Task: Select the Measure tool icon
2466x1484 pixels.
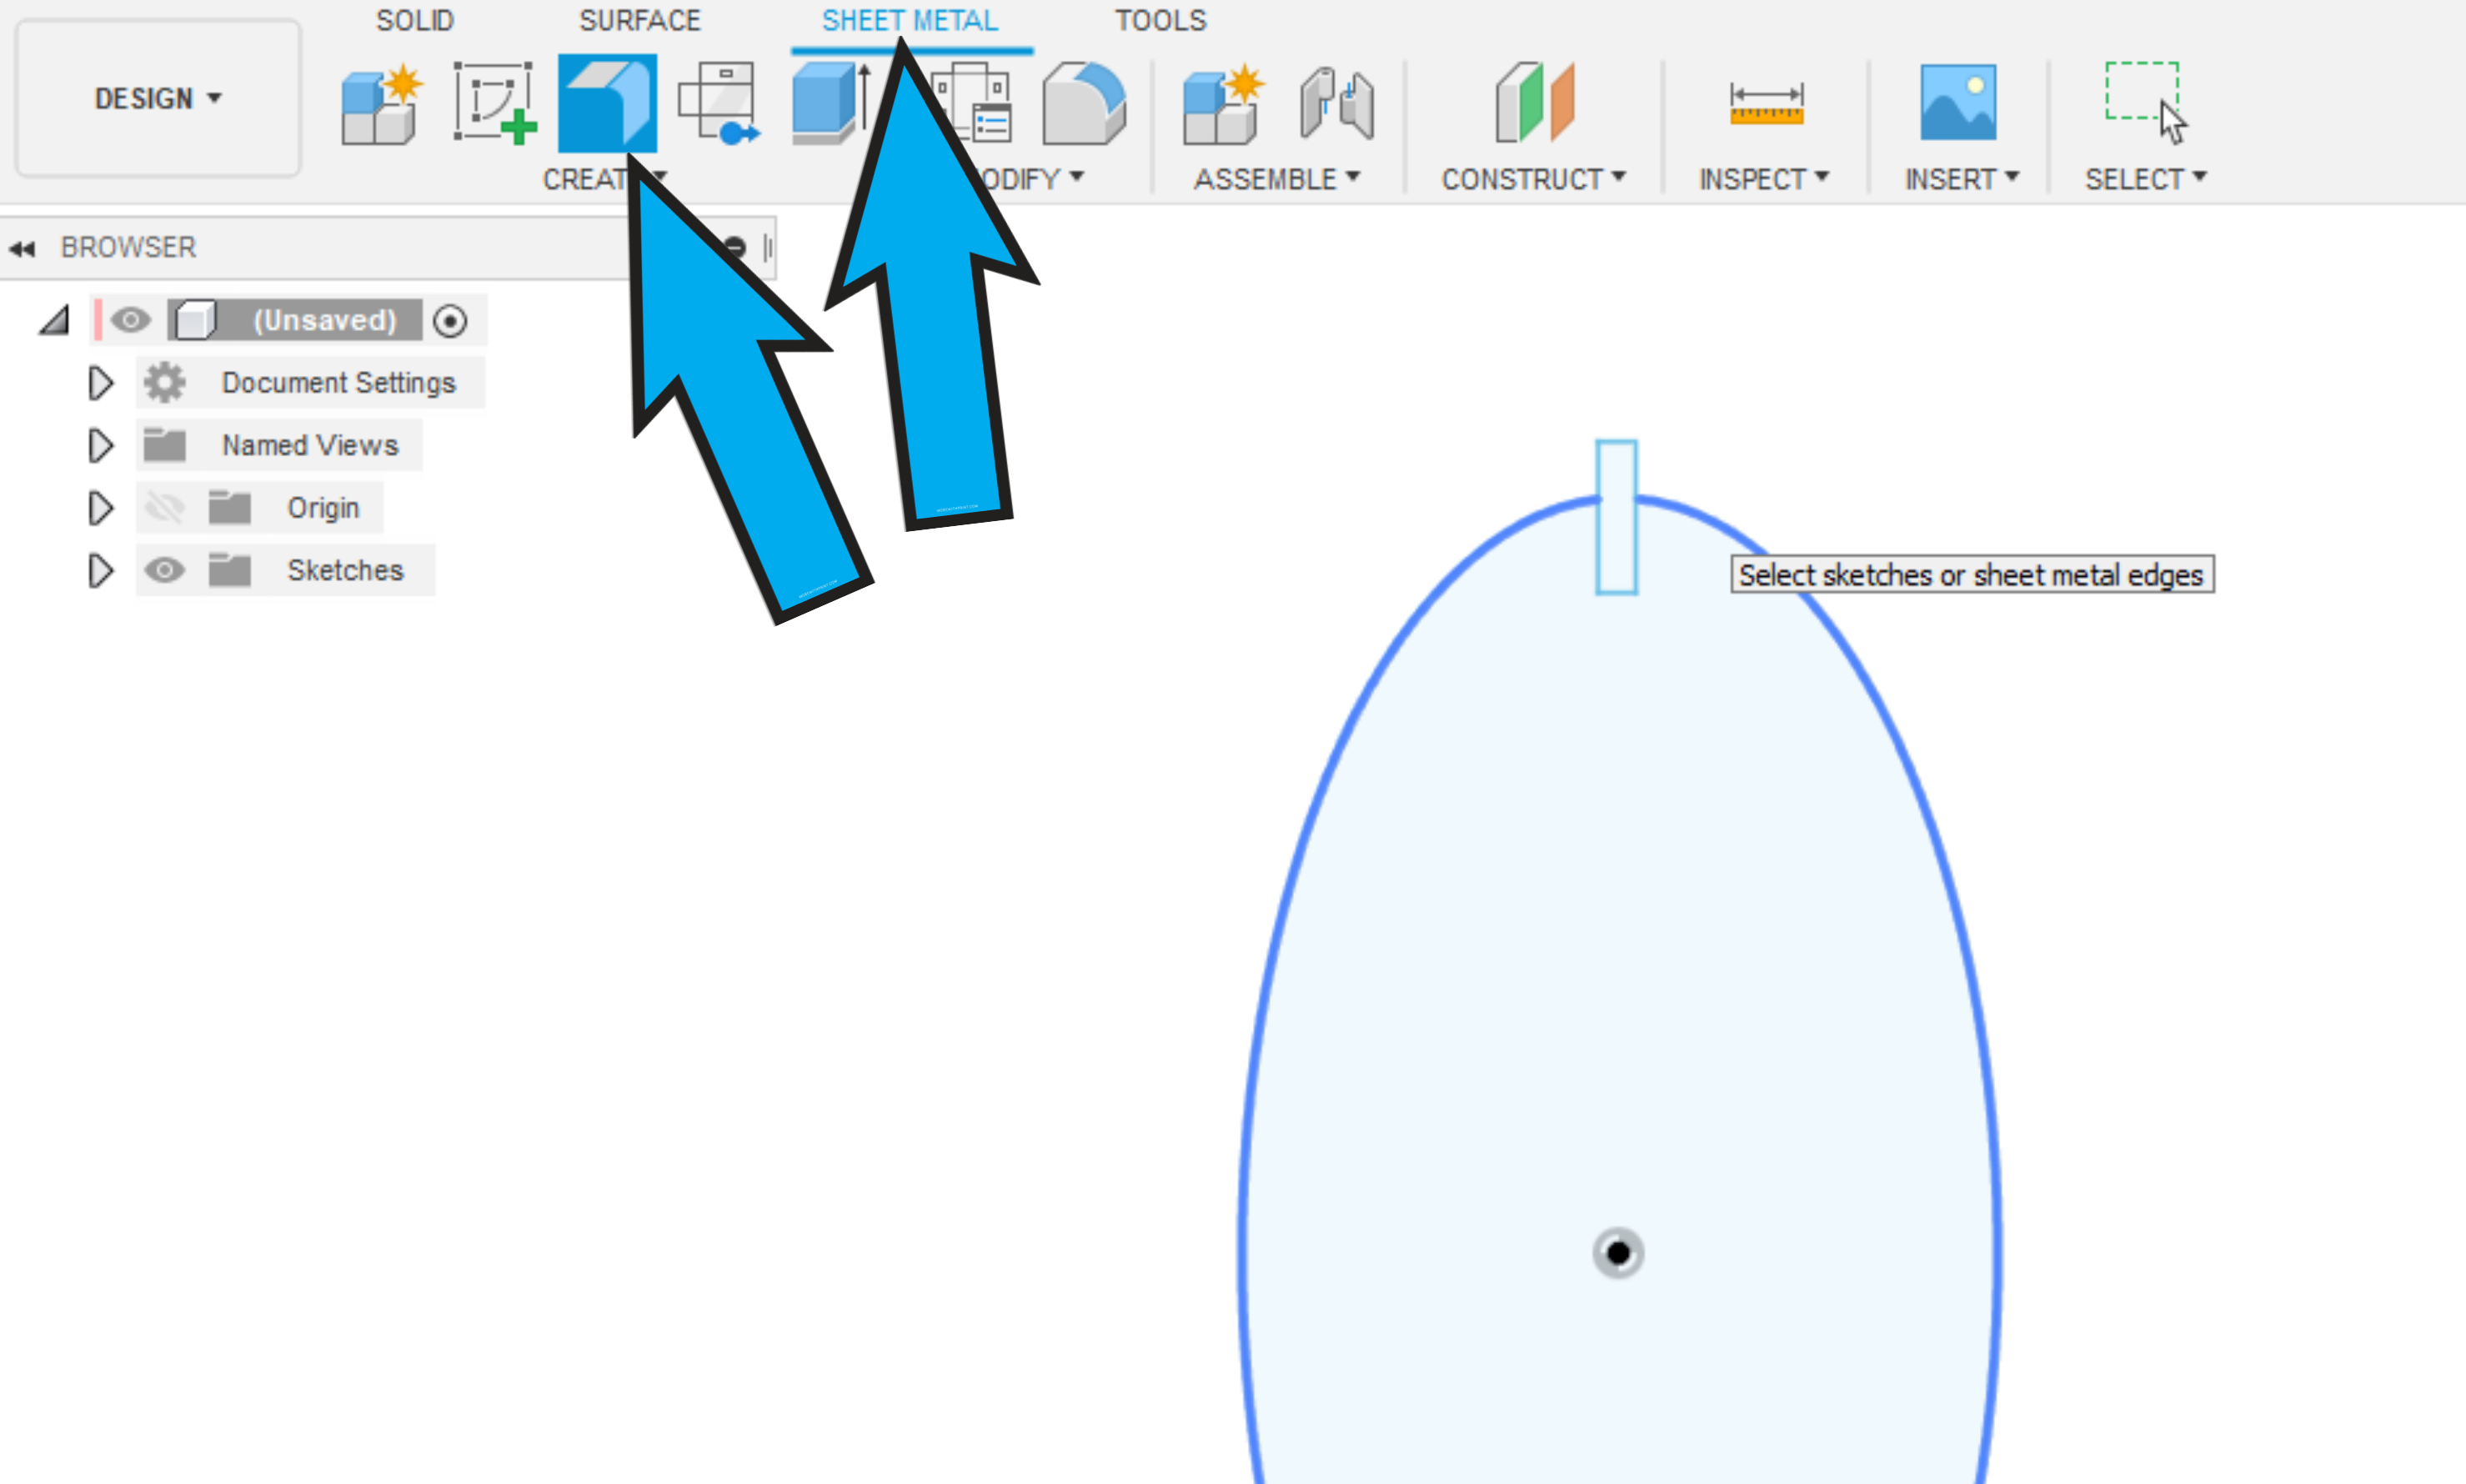Action: coord(1766,103)
